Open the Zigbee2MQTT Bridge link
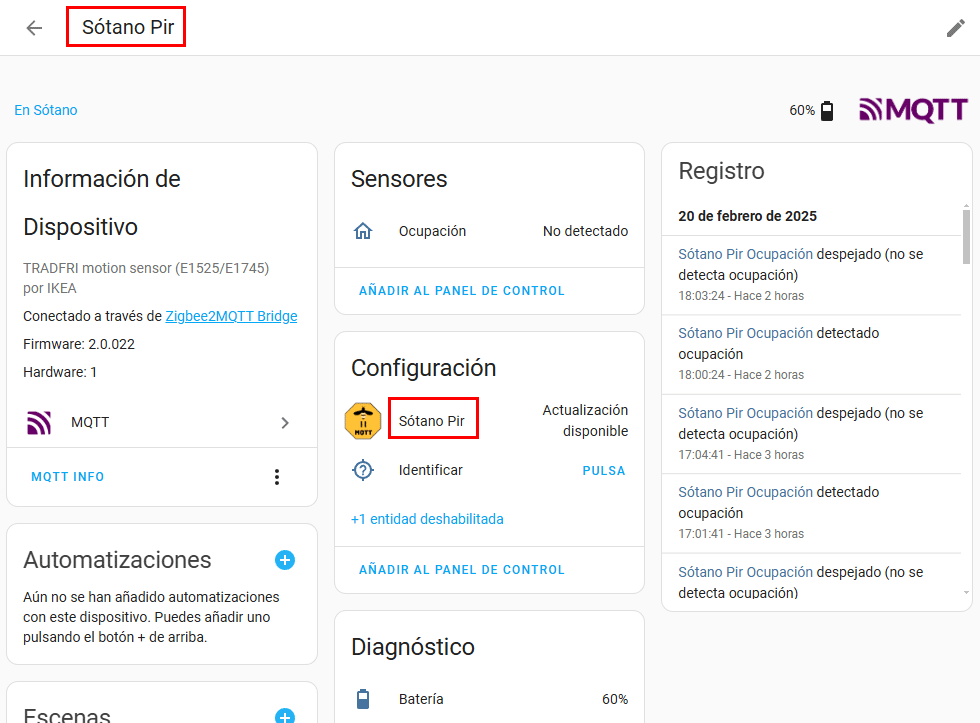 click(x=231, y=316)
